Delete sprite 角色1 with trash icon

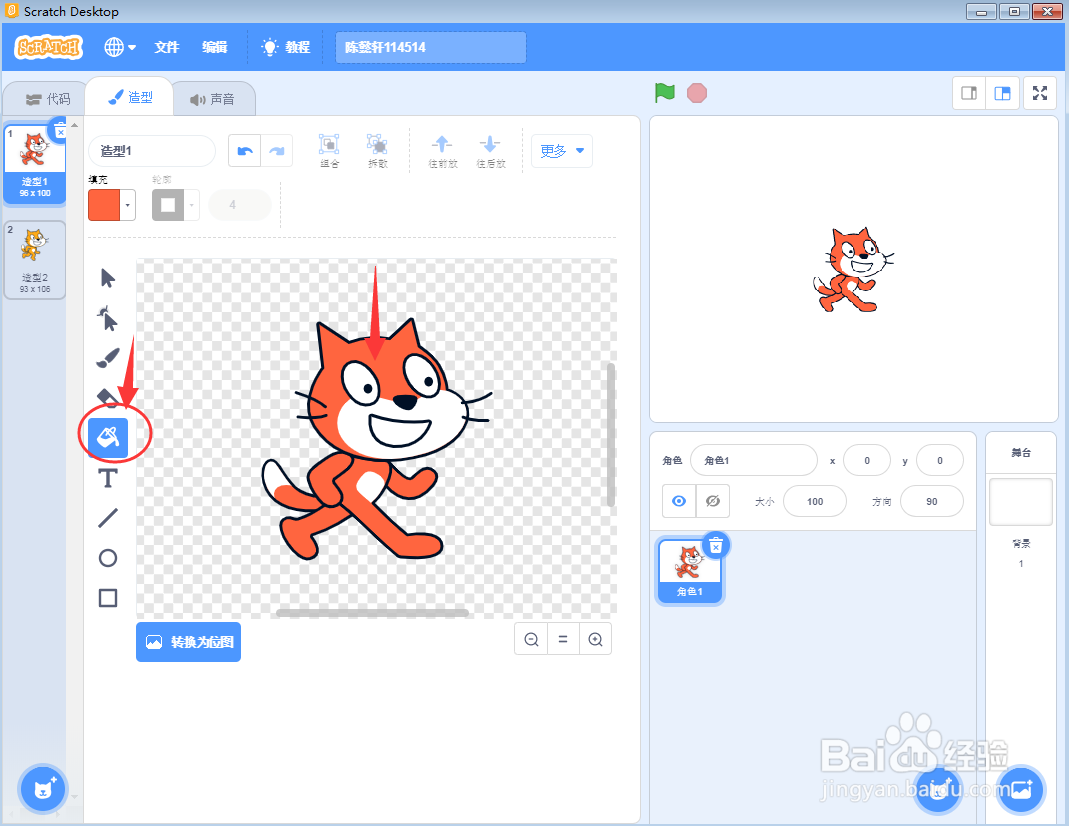pyautogui.click(x=716, y=545)
